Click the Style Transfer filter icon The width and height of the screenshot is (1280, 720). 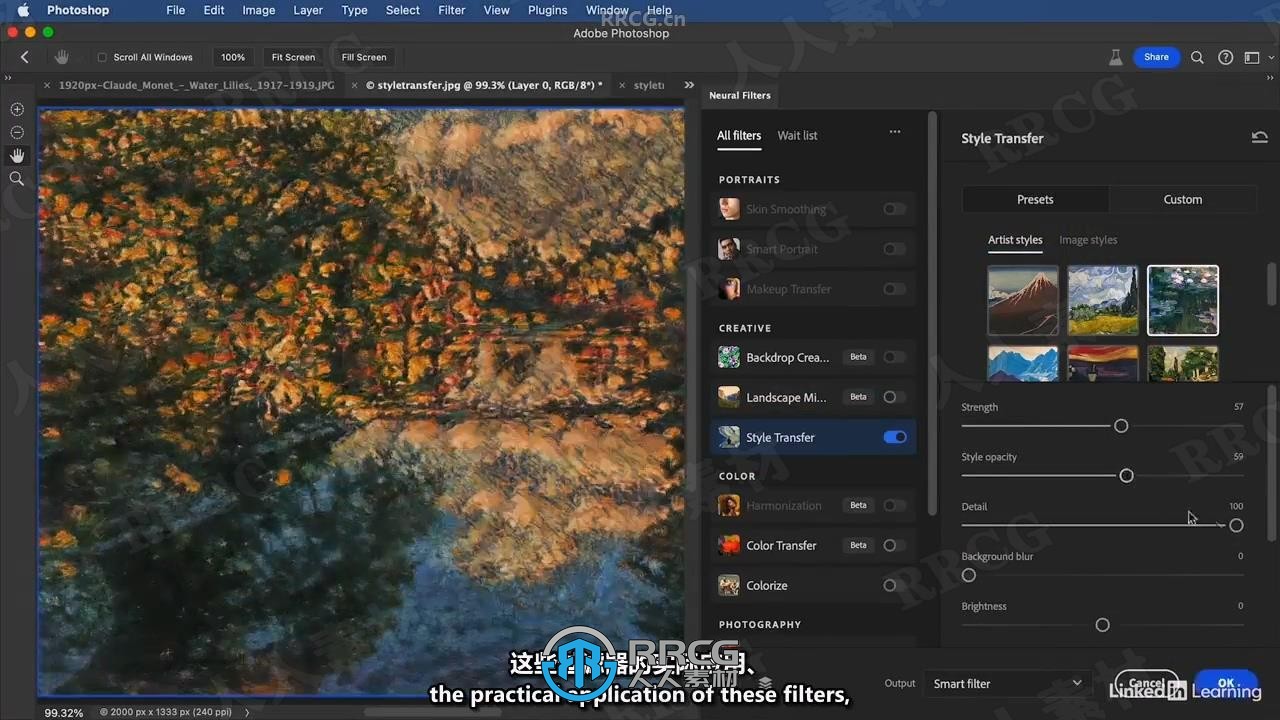tap(729, 437)
